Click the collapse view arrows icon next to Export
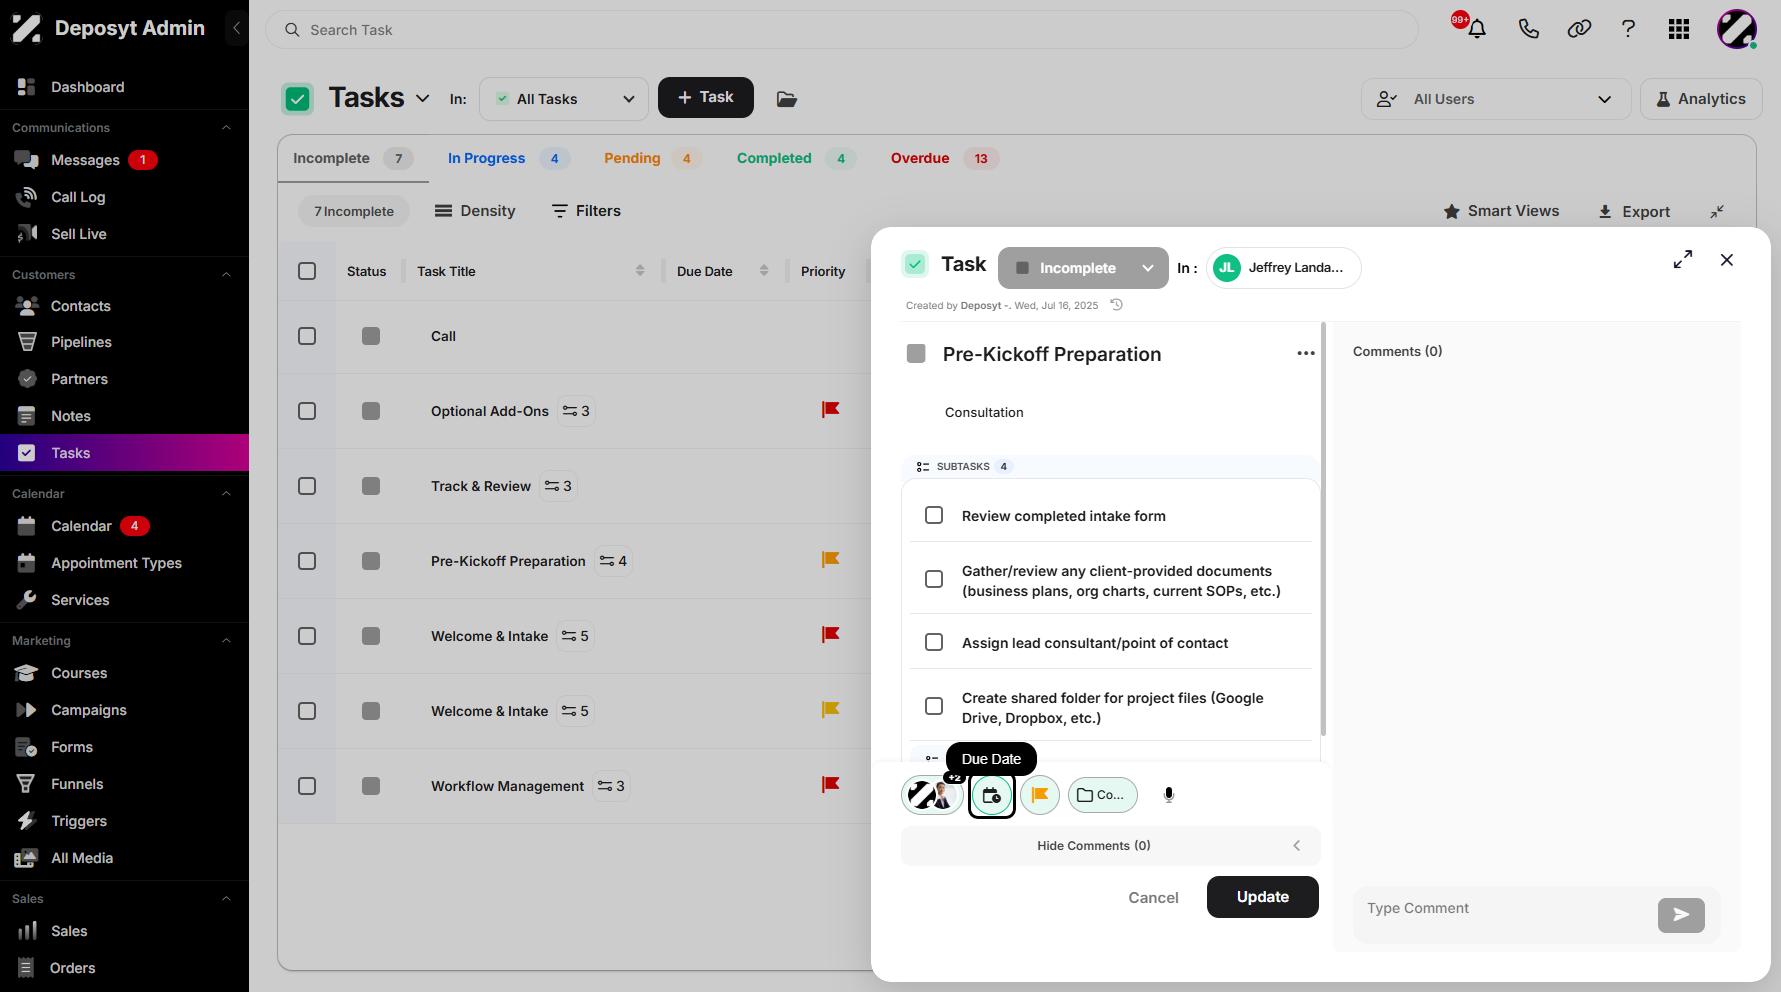This screenshot has width=1781, height=992. (x=1717, y=211)
